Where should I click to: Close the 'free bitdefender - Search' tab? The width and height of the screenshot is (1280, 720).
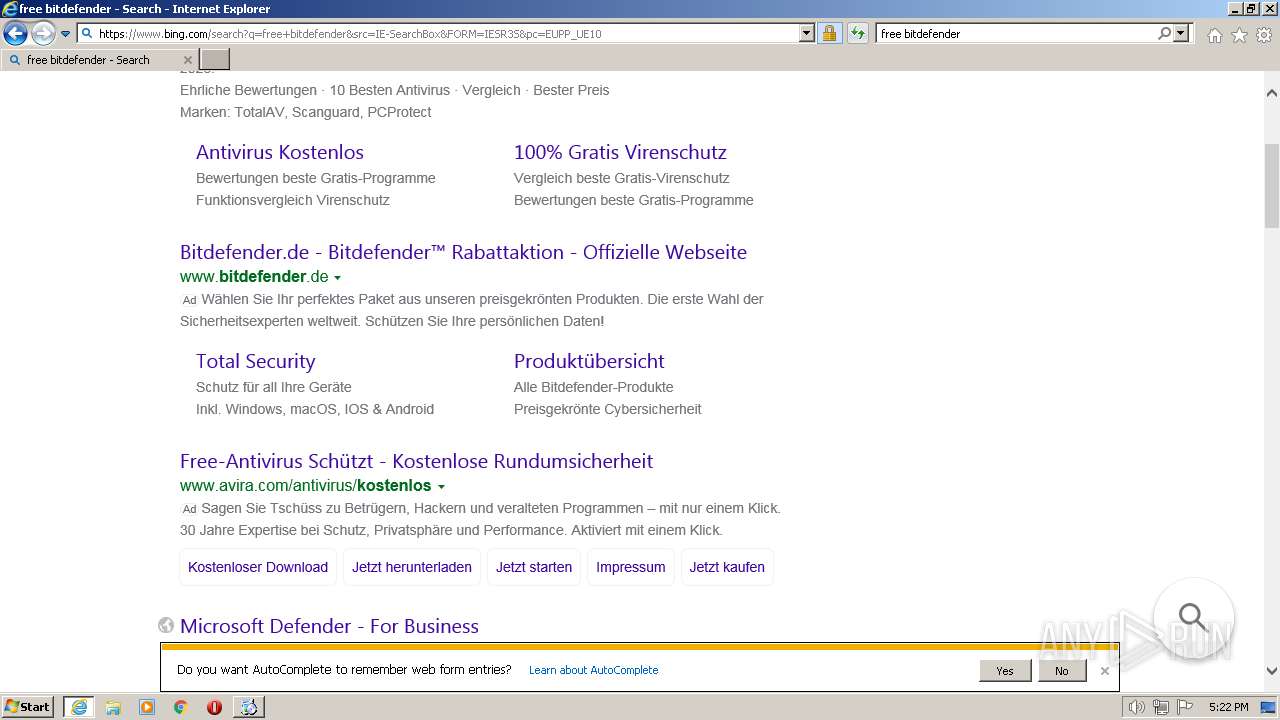pos(187,60)
